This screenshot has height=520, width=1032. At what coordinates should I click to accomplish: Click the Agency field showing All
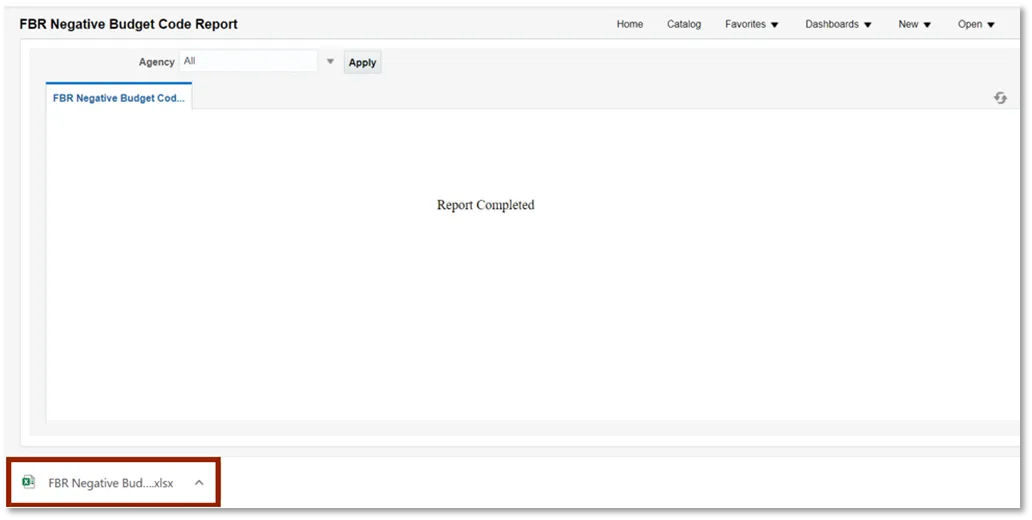[249, 61]
